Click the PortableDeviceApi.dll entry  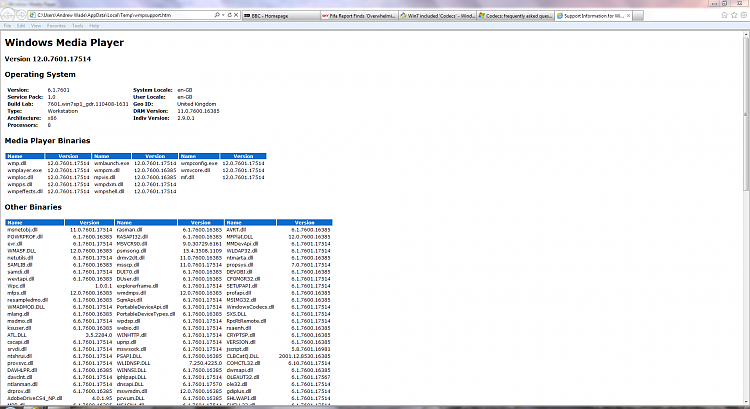[x=143, y=307]
